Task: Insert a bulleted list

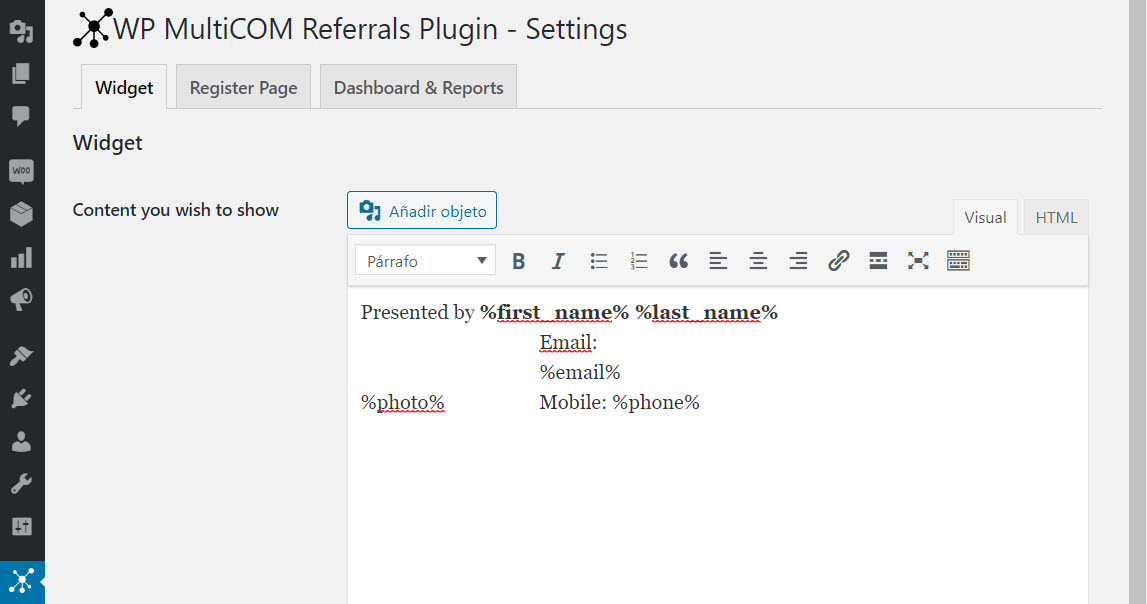Action: pos(598,261)
